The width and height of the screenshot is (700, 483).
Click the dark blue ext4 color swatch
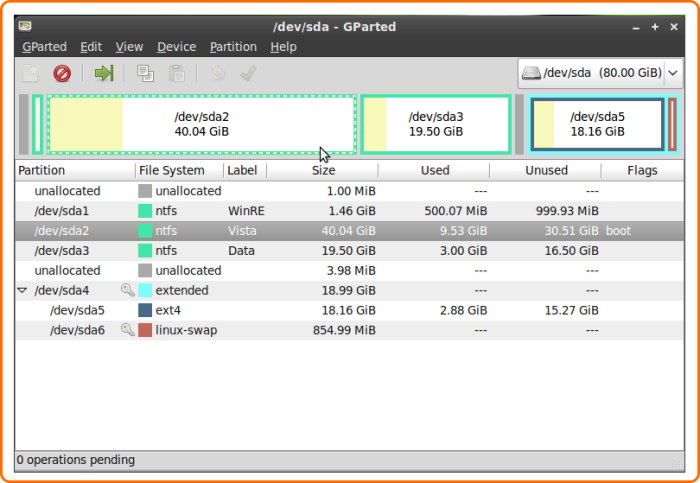click(x=145, y=310)
